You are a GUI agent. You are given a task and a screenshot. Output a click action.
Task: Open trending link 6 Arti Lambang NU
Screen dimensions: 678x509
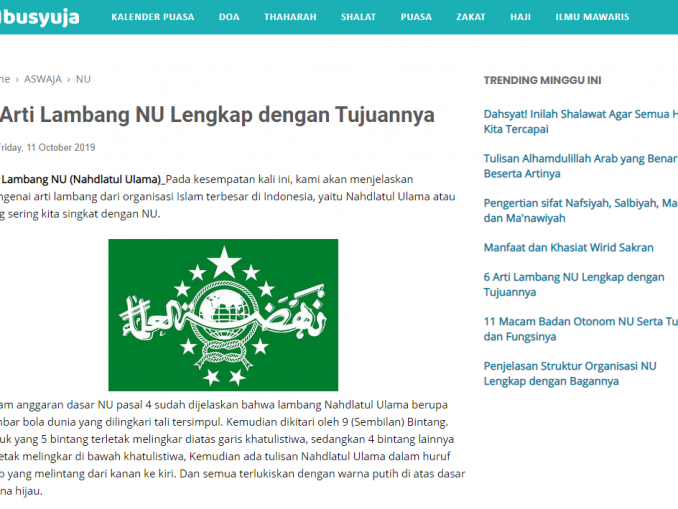pos(574,285)
